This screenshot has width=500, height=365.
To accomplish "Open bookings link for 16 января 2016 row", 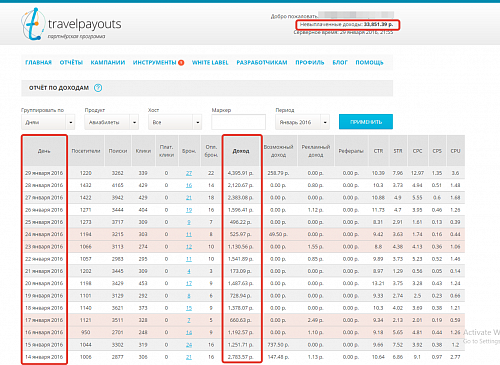I will pyautogui.click(x=189, y=333).
